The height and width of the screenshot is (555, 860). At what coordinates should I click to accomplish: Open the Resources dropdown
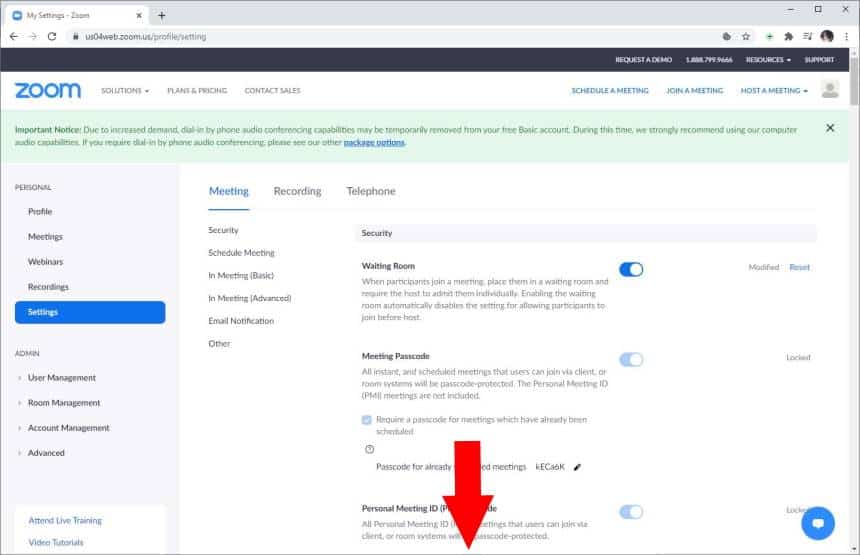pyautogui.click(x=768, y=60)
